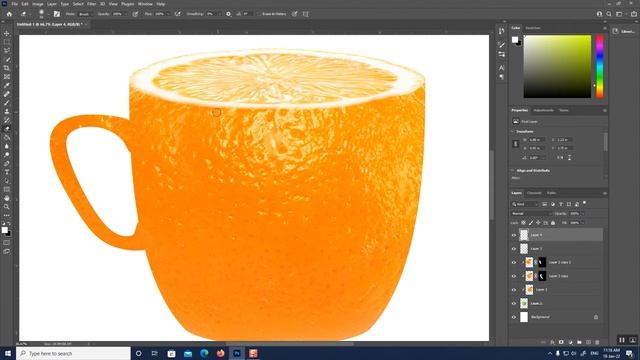Image resolution: width=640 pixels, height=360 pixels.
Task: Open the Opacity dropdown in options bar
Action: (x=125, y=14)
